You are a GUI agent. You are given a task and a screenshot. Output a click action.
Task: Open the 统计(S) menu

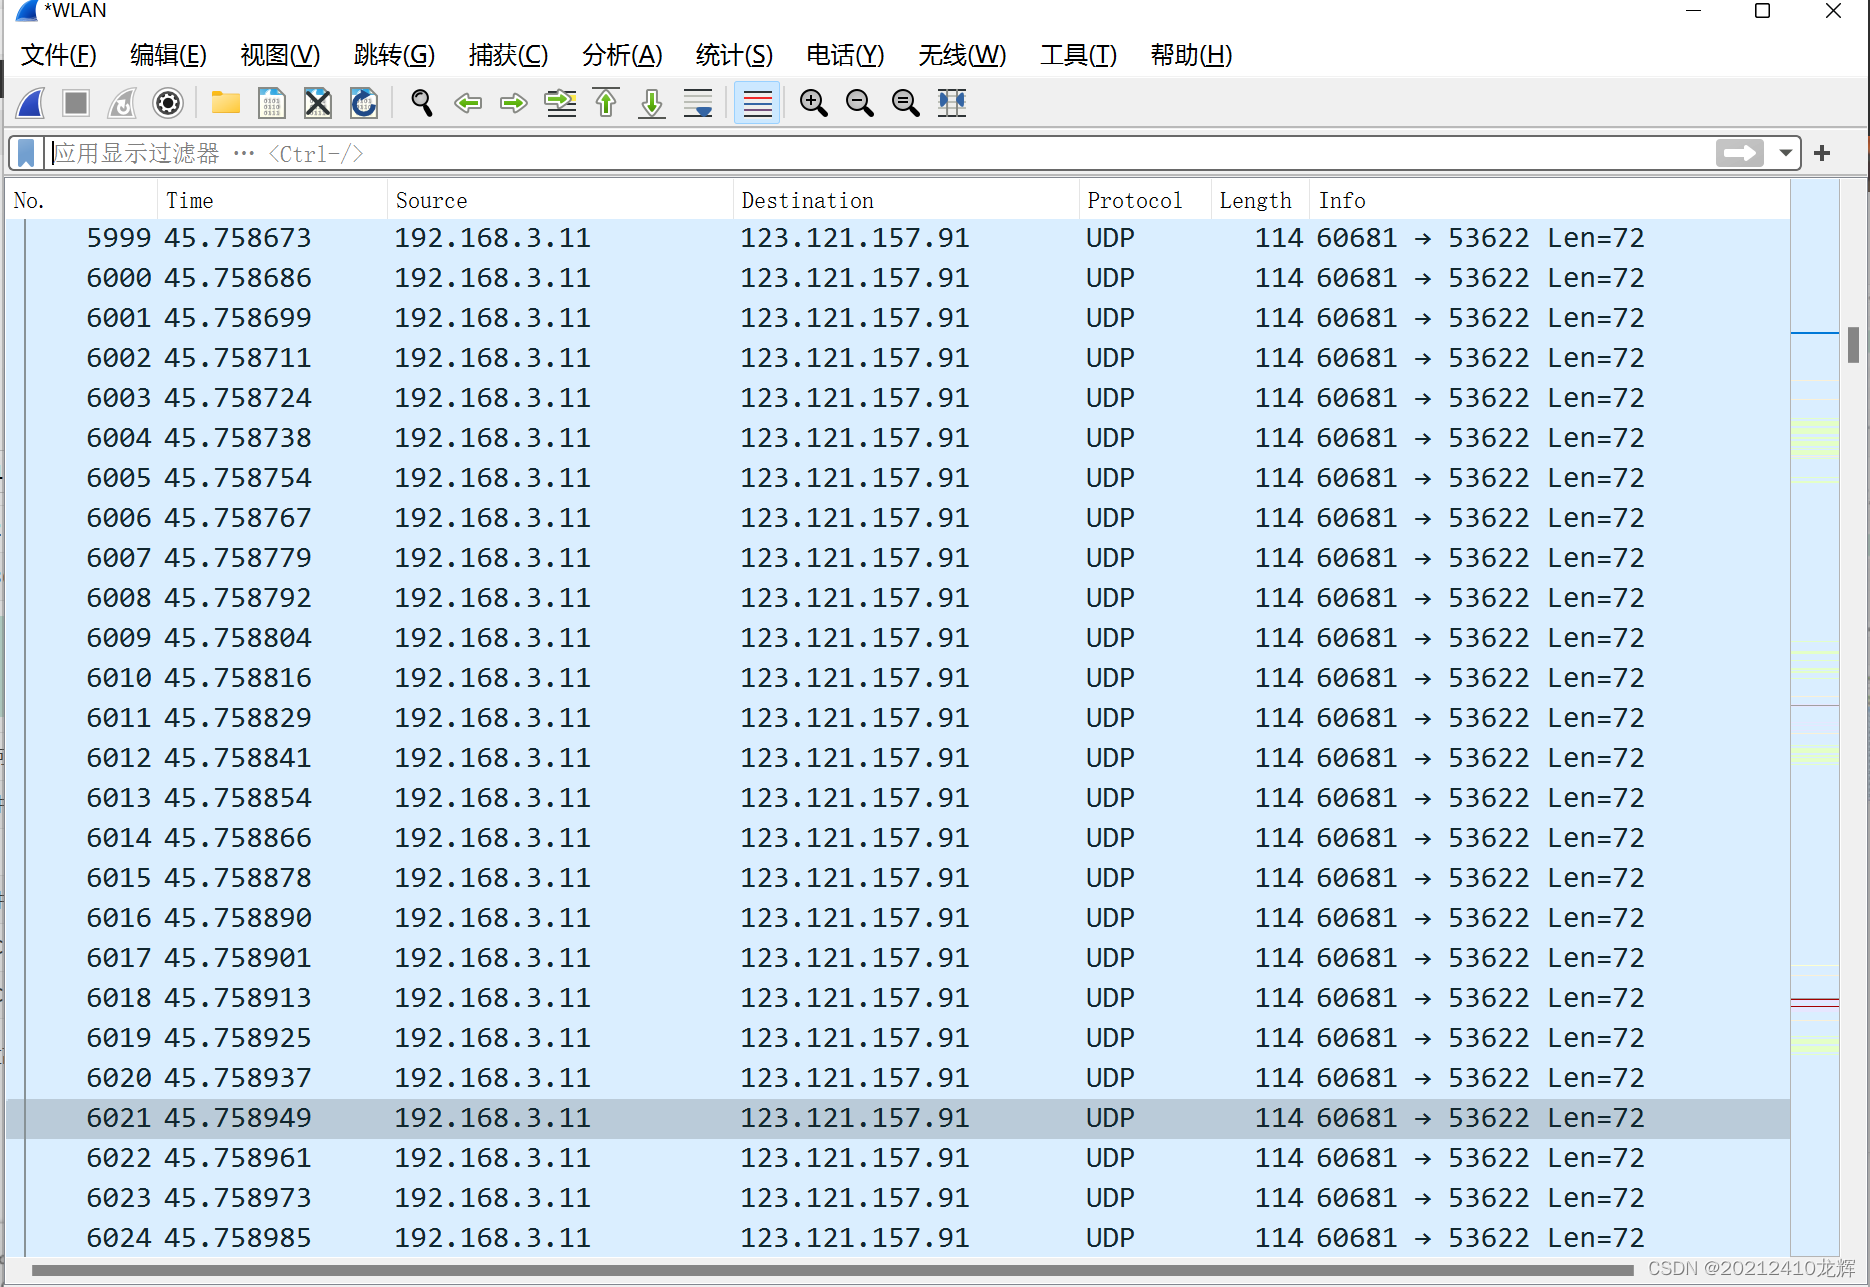(734, 55)
